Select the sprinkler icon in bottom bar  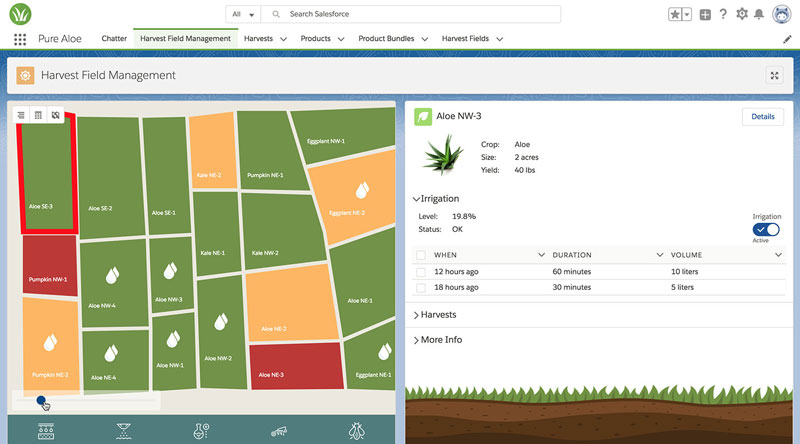click(123, 431)
